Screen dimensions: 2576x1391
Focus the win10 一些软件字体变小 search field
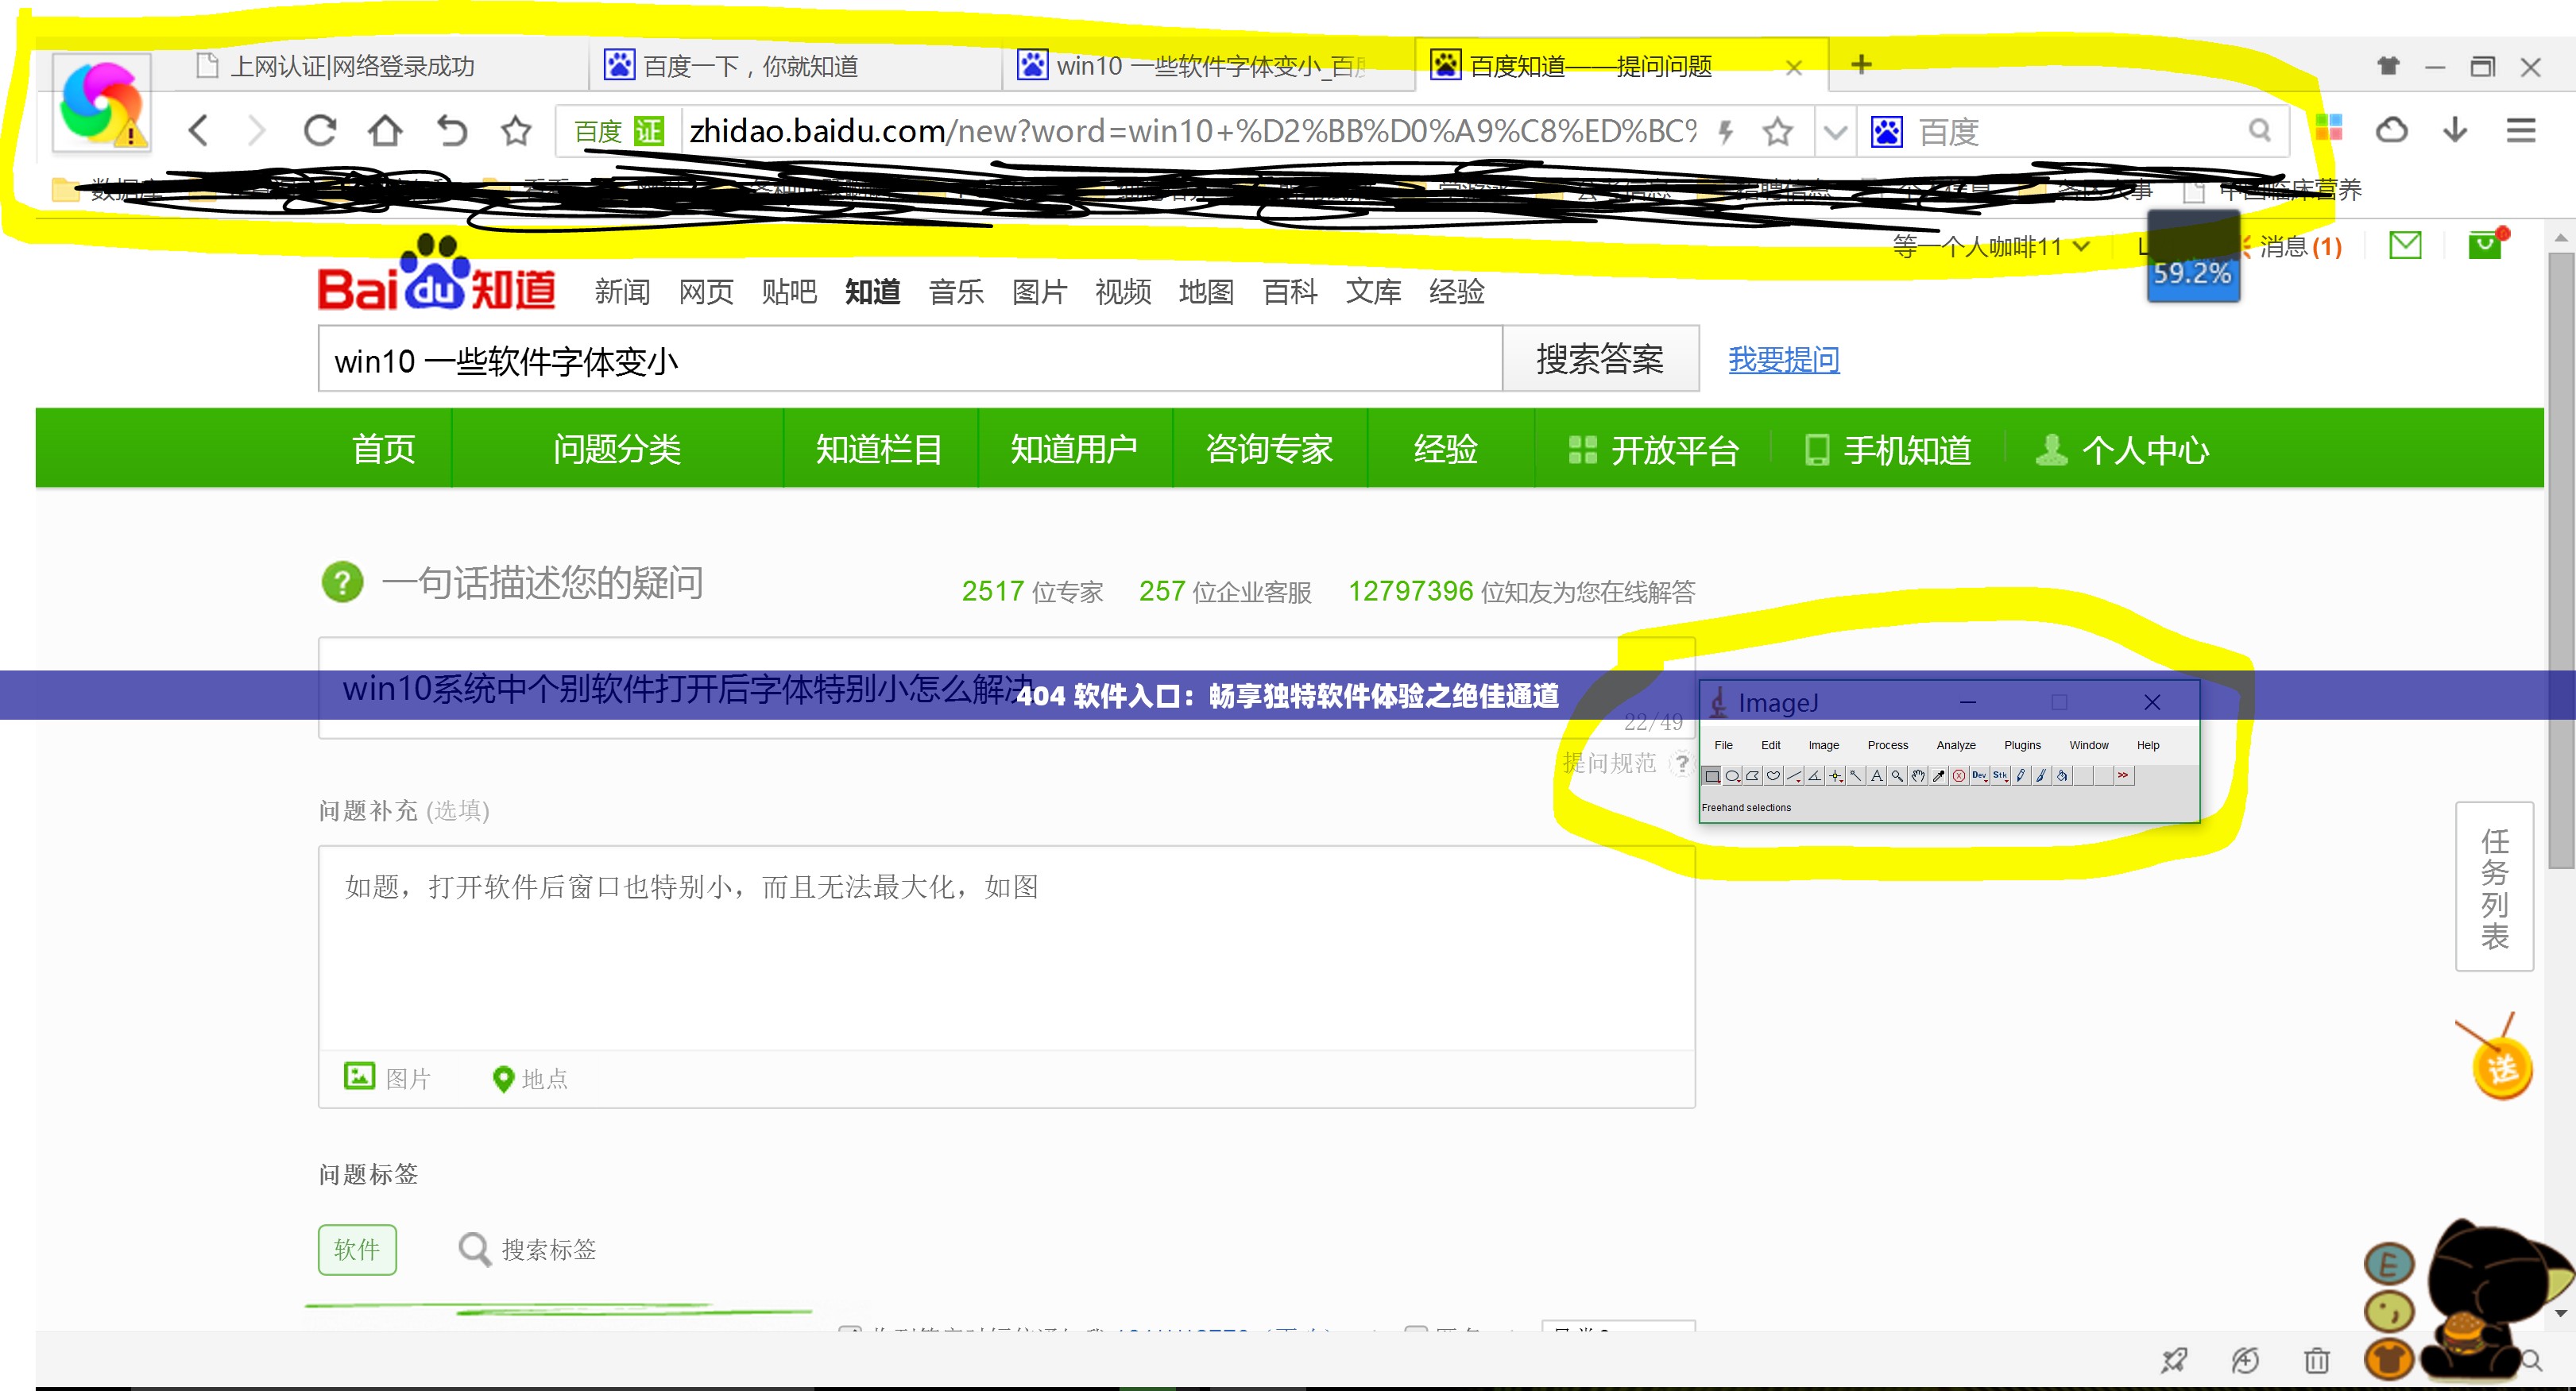click(910, 358)
